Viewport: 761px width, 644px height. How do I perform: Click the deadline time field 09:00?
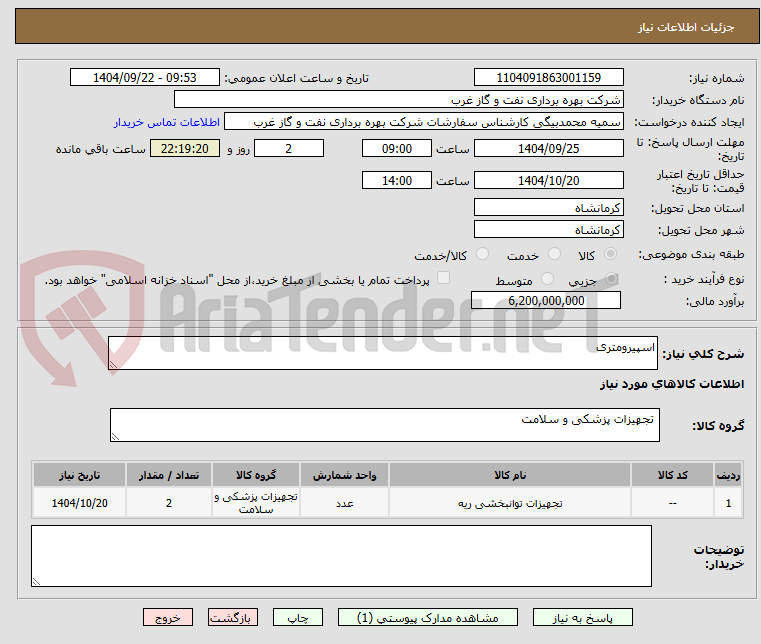(x=397, y=148)
